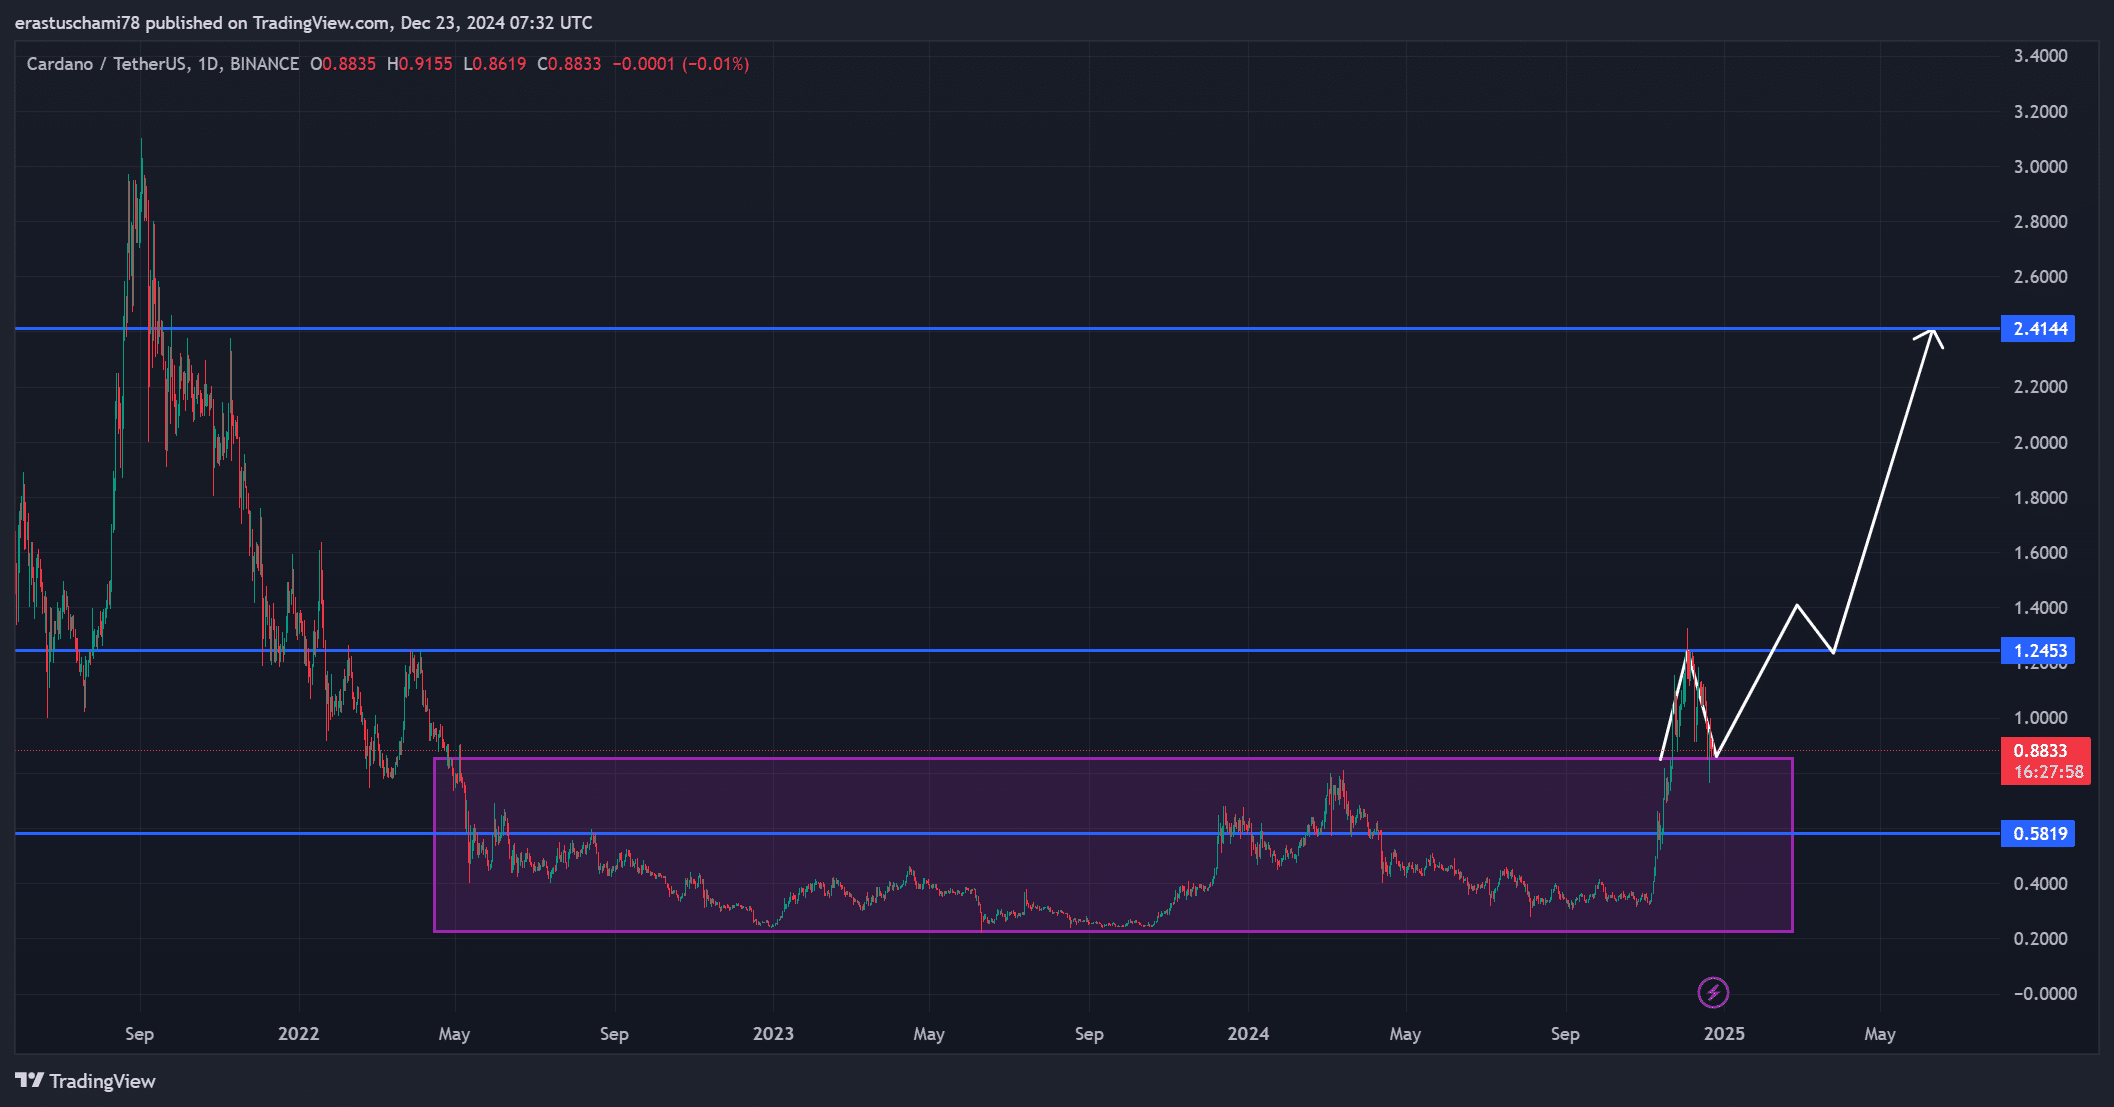Click the 1.6000 price axis label
This screenshot has width=2114, height=1107.
coord(2041,553)
